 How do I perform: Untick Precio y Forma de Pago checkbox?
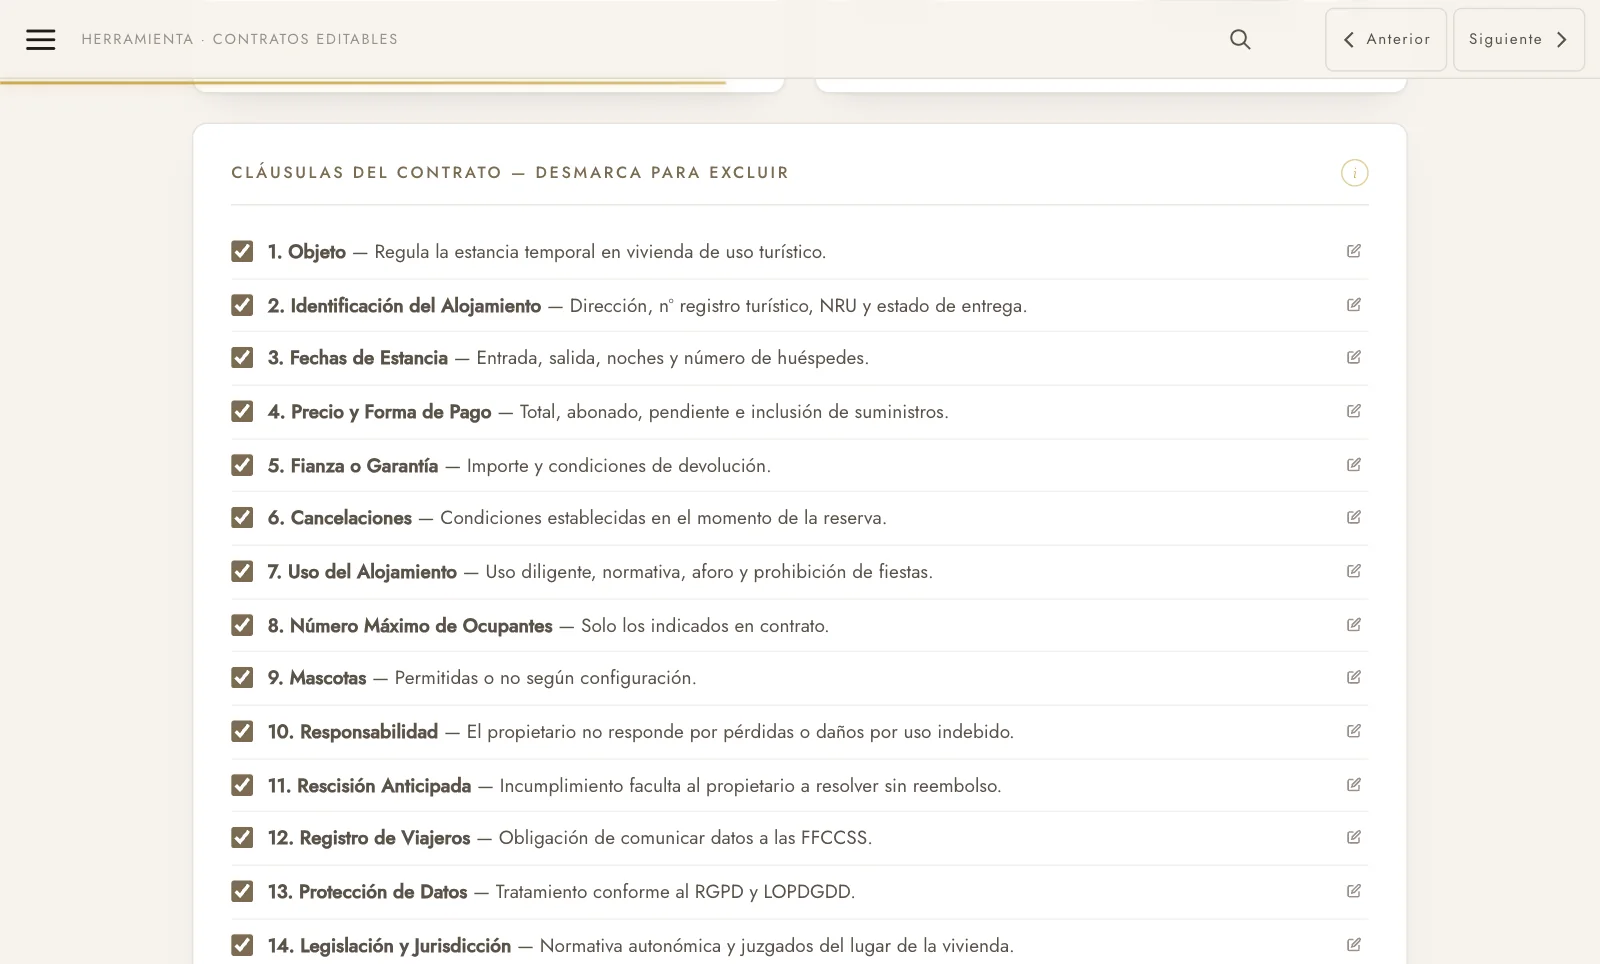(242, 411)
